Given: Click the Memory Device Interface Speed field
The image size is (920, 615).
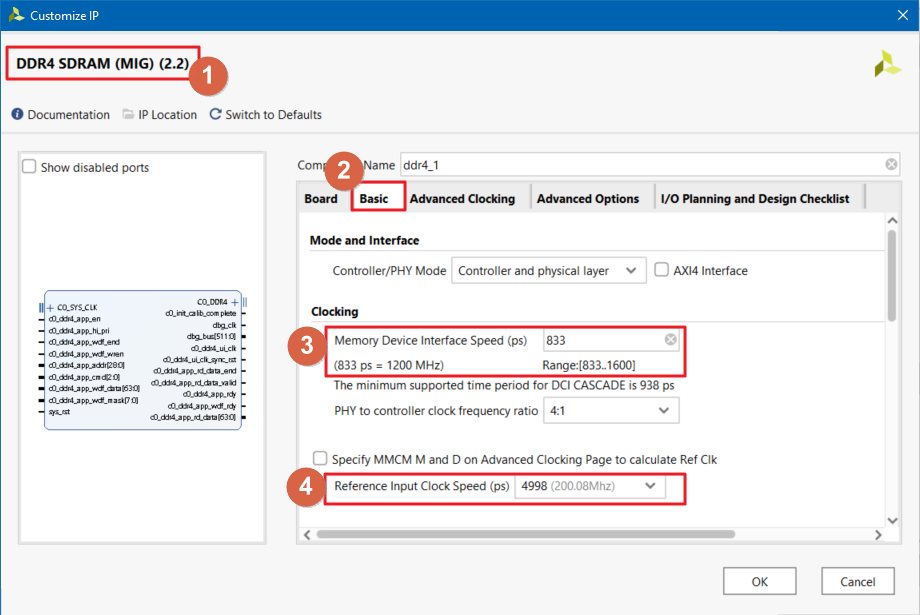Looking at the screenshot, I should 611,340.
